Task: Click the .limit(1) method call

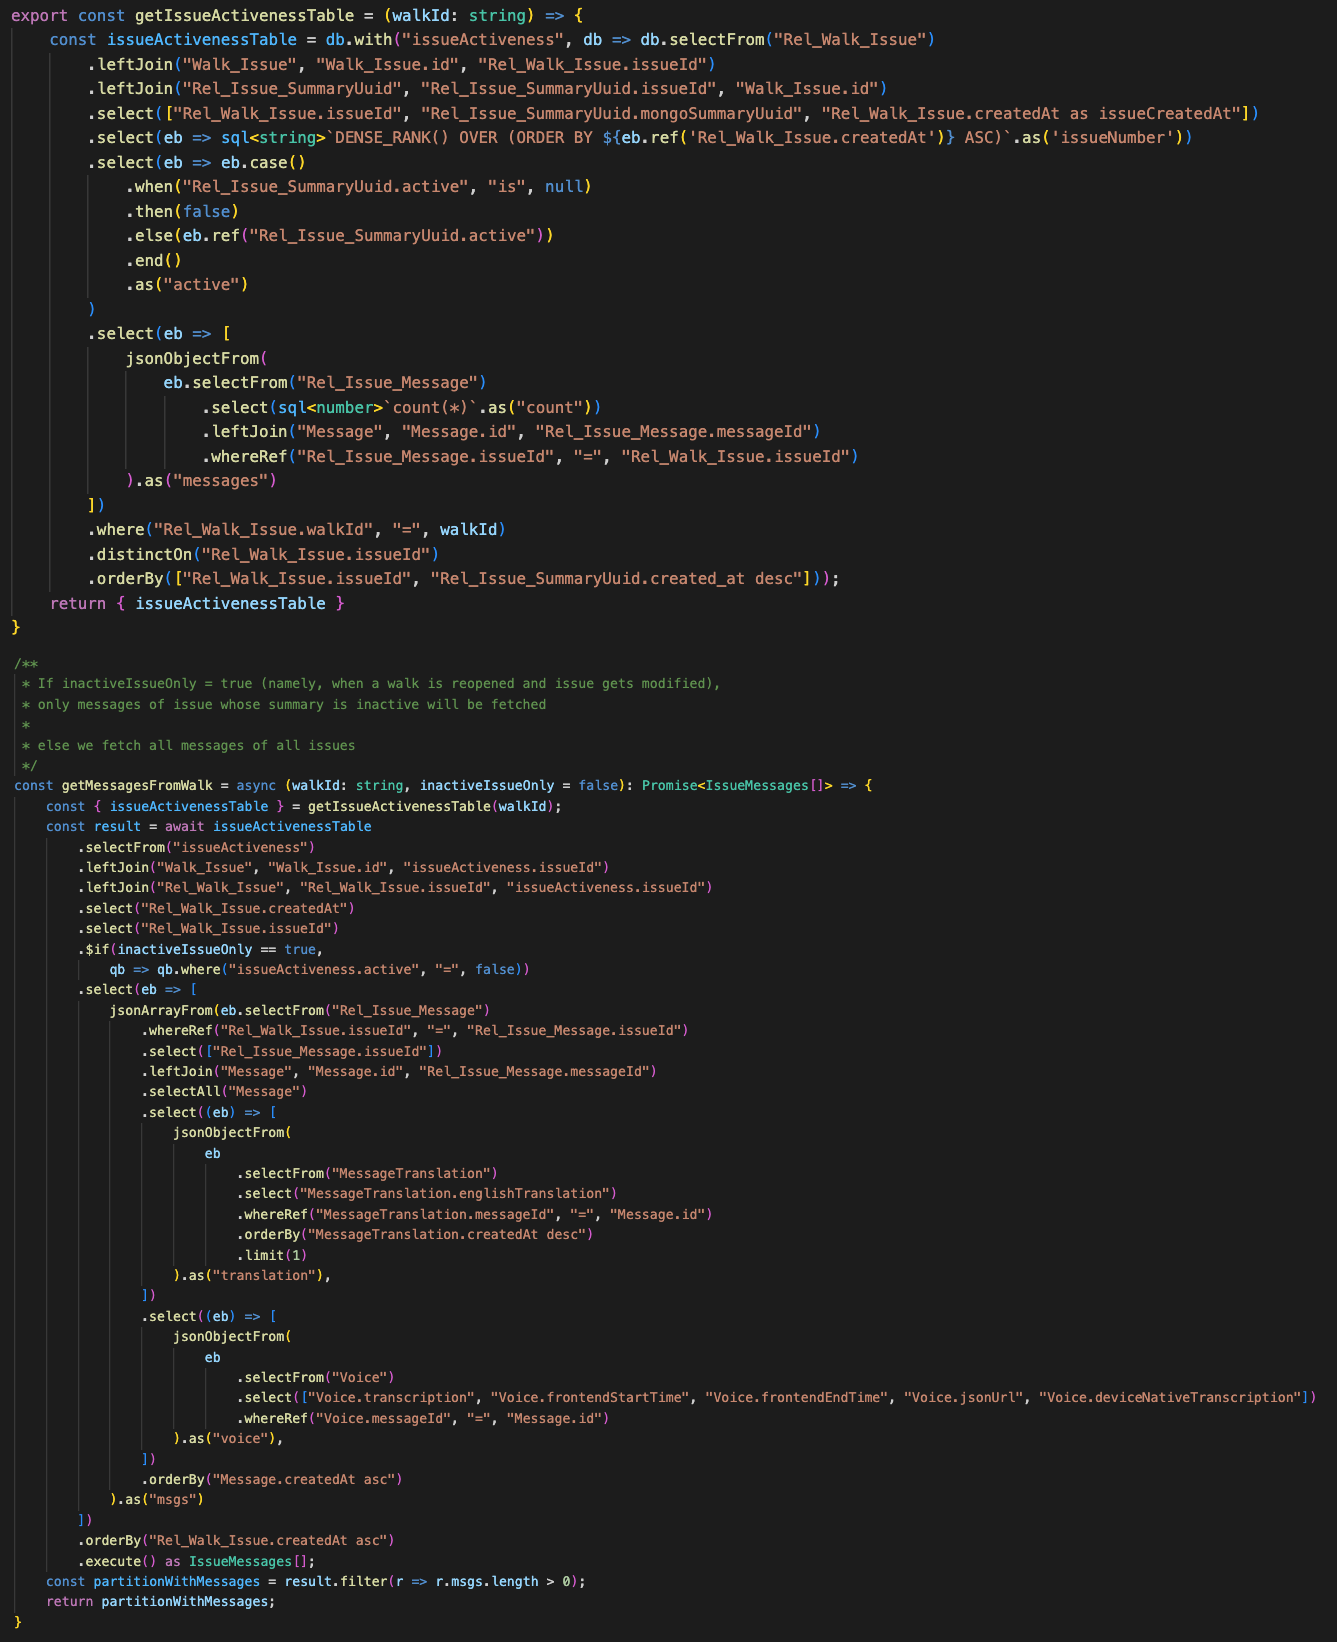Action: [x=271, y=1255]
